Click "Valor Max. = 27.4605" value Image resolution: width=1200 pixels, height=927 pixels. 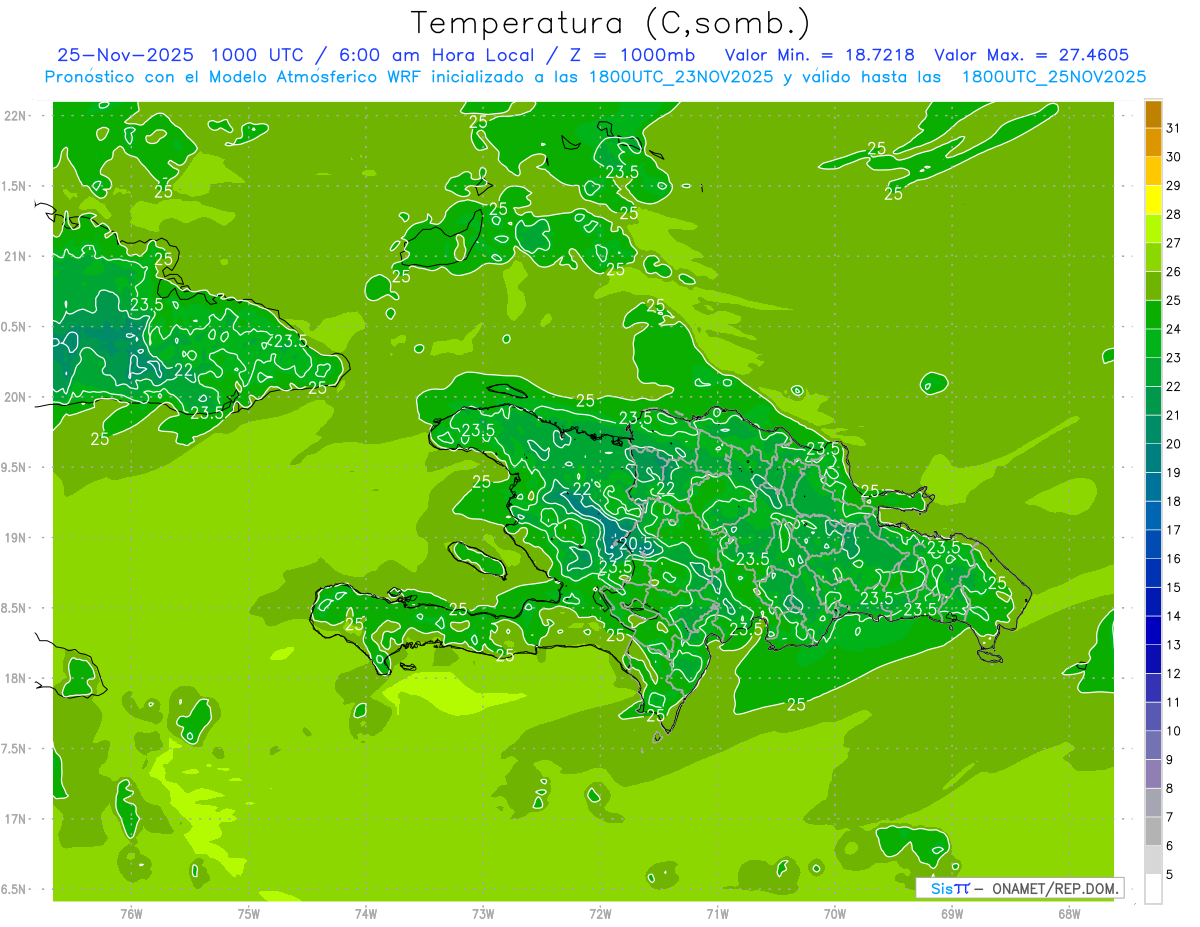(1031, 56)
